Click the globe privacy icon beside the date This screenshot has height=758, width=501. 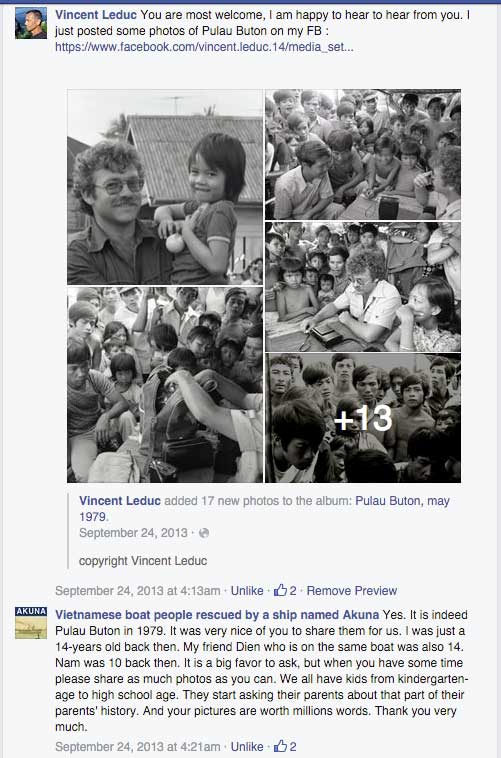pos(204,533)
